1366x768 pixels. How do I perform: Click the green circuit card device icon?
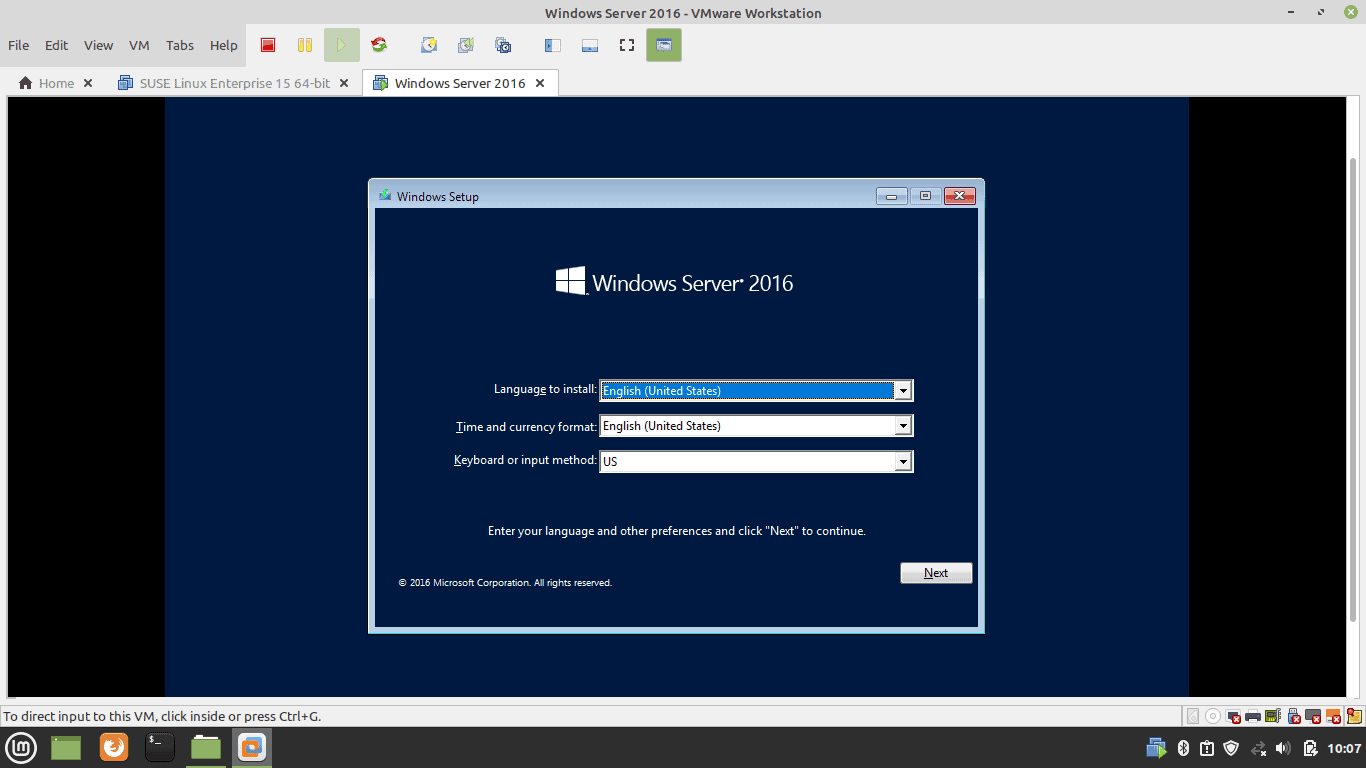[1273, 716]
